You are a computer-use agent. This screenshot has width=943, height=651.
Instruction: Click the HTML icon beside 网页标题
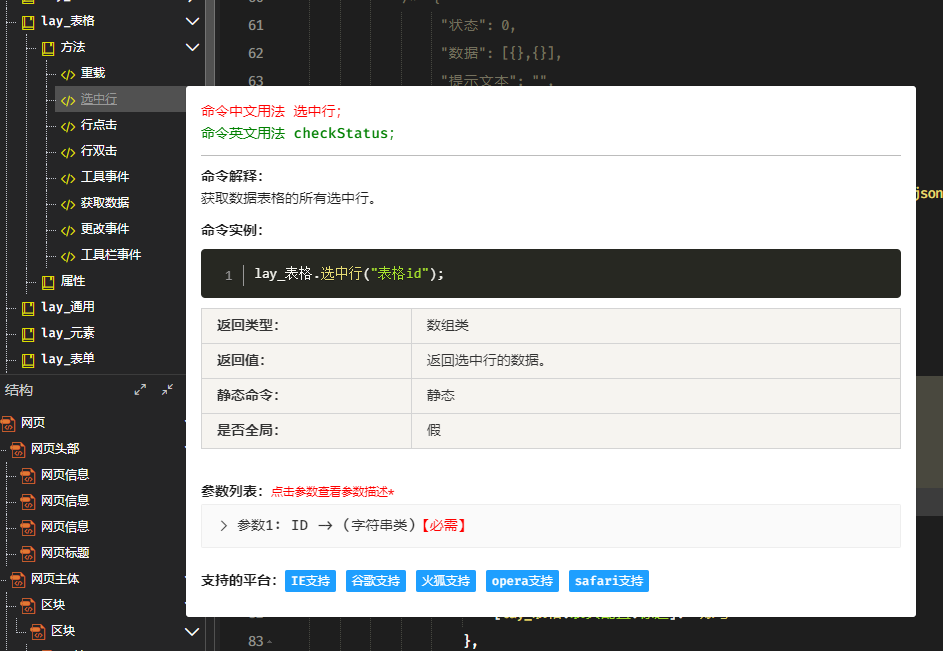[x=28, y=554]
